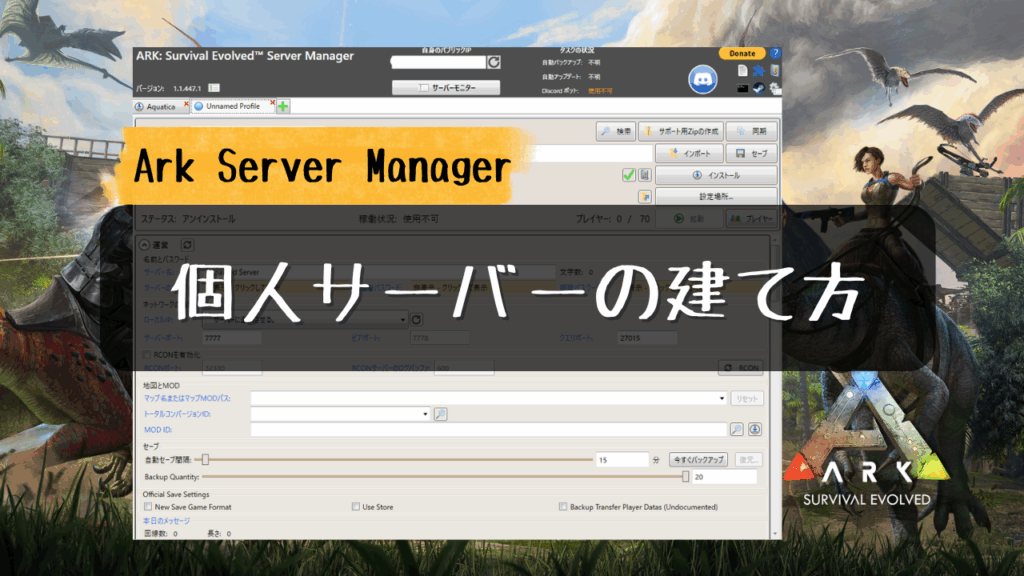Open settings via the gear icon top right
The width and height of the screenshot is (1024, 576).
pyautogui.click(x=775, y=88)
